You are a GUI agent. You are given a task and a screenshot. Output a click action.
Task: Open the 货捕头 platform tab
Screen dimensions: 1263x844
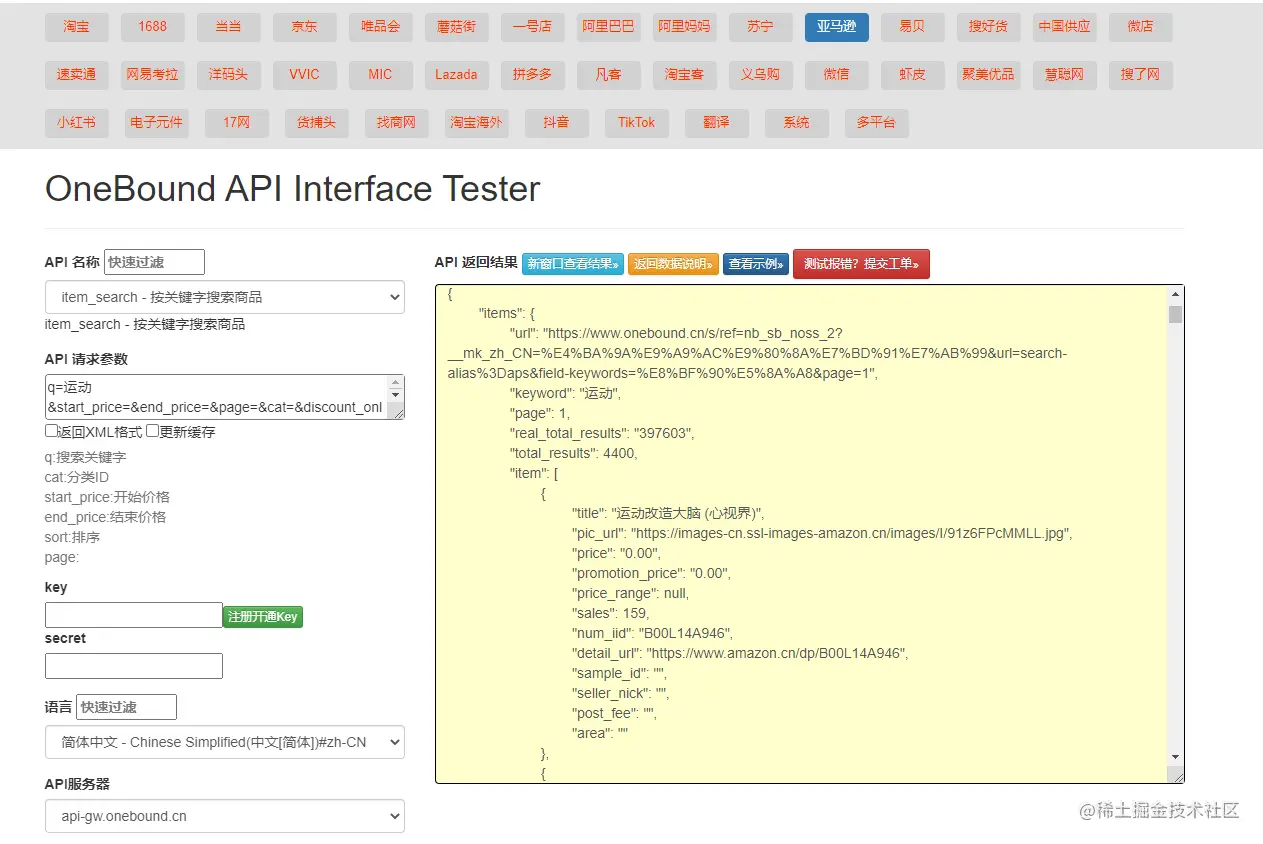pos(317,123)
